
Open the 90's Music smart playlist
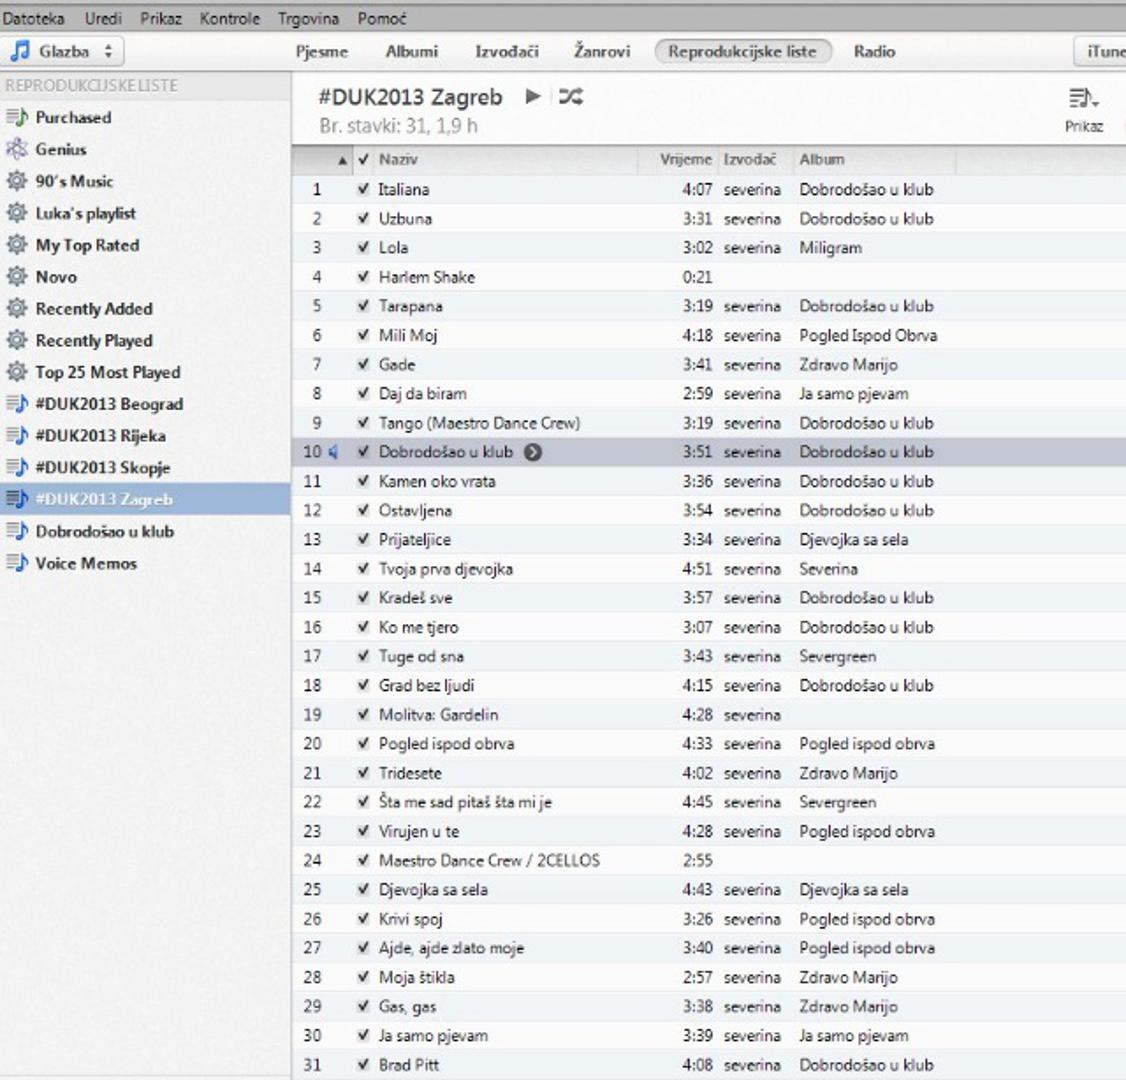[x=74, y=181]
